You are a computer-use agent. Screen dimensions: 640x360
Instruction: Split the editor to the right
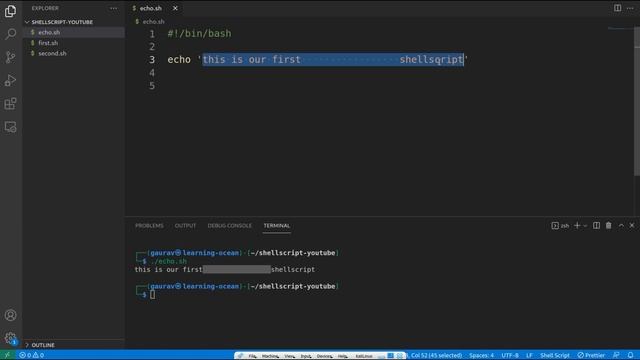tap(617, 8)
